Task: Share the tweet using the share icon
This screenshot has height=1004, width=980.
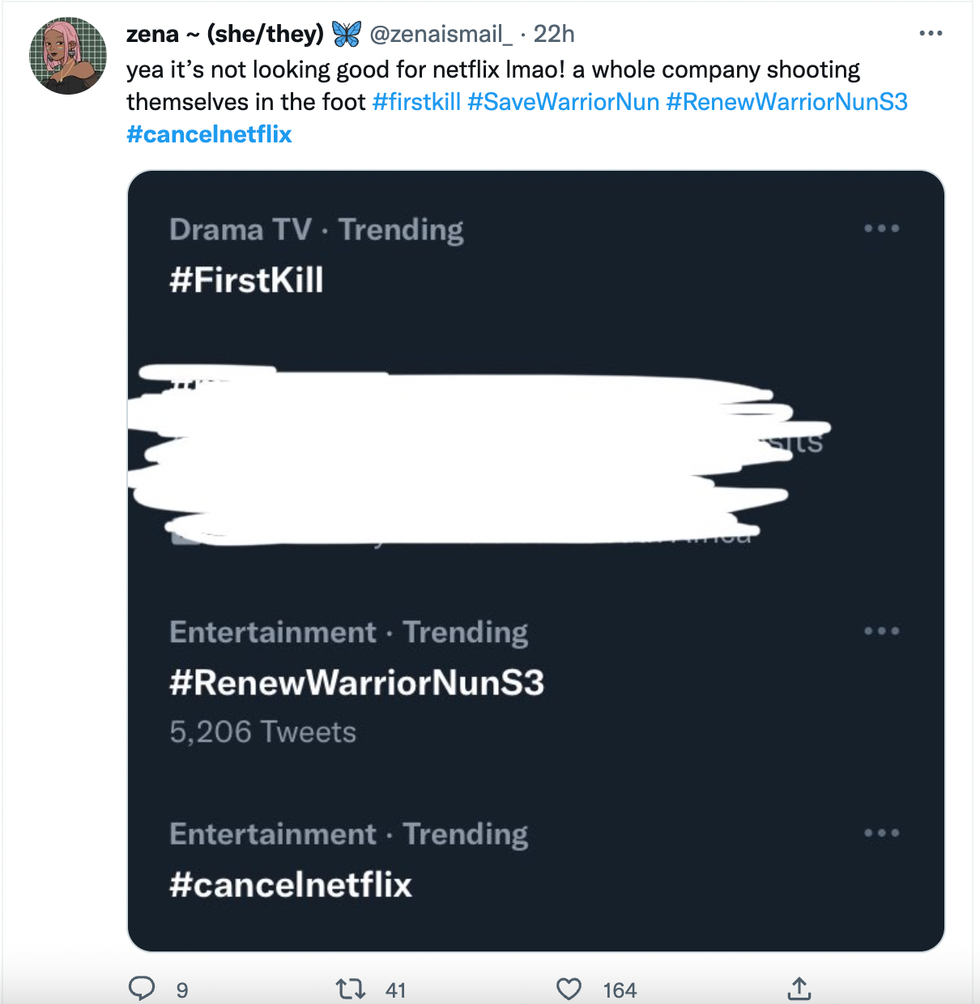Action: [799, 989]
